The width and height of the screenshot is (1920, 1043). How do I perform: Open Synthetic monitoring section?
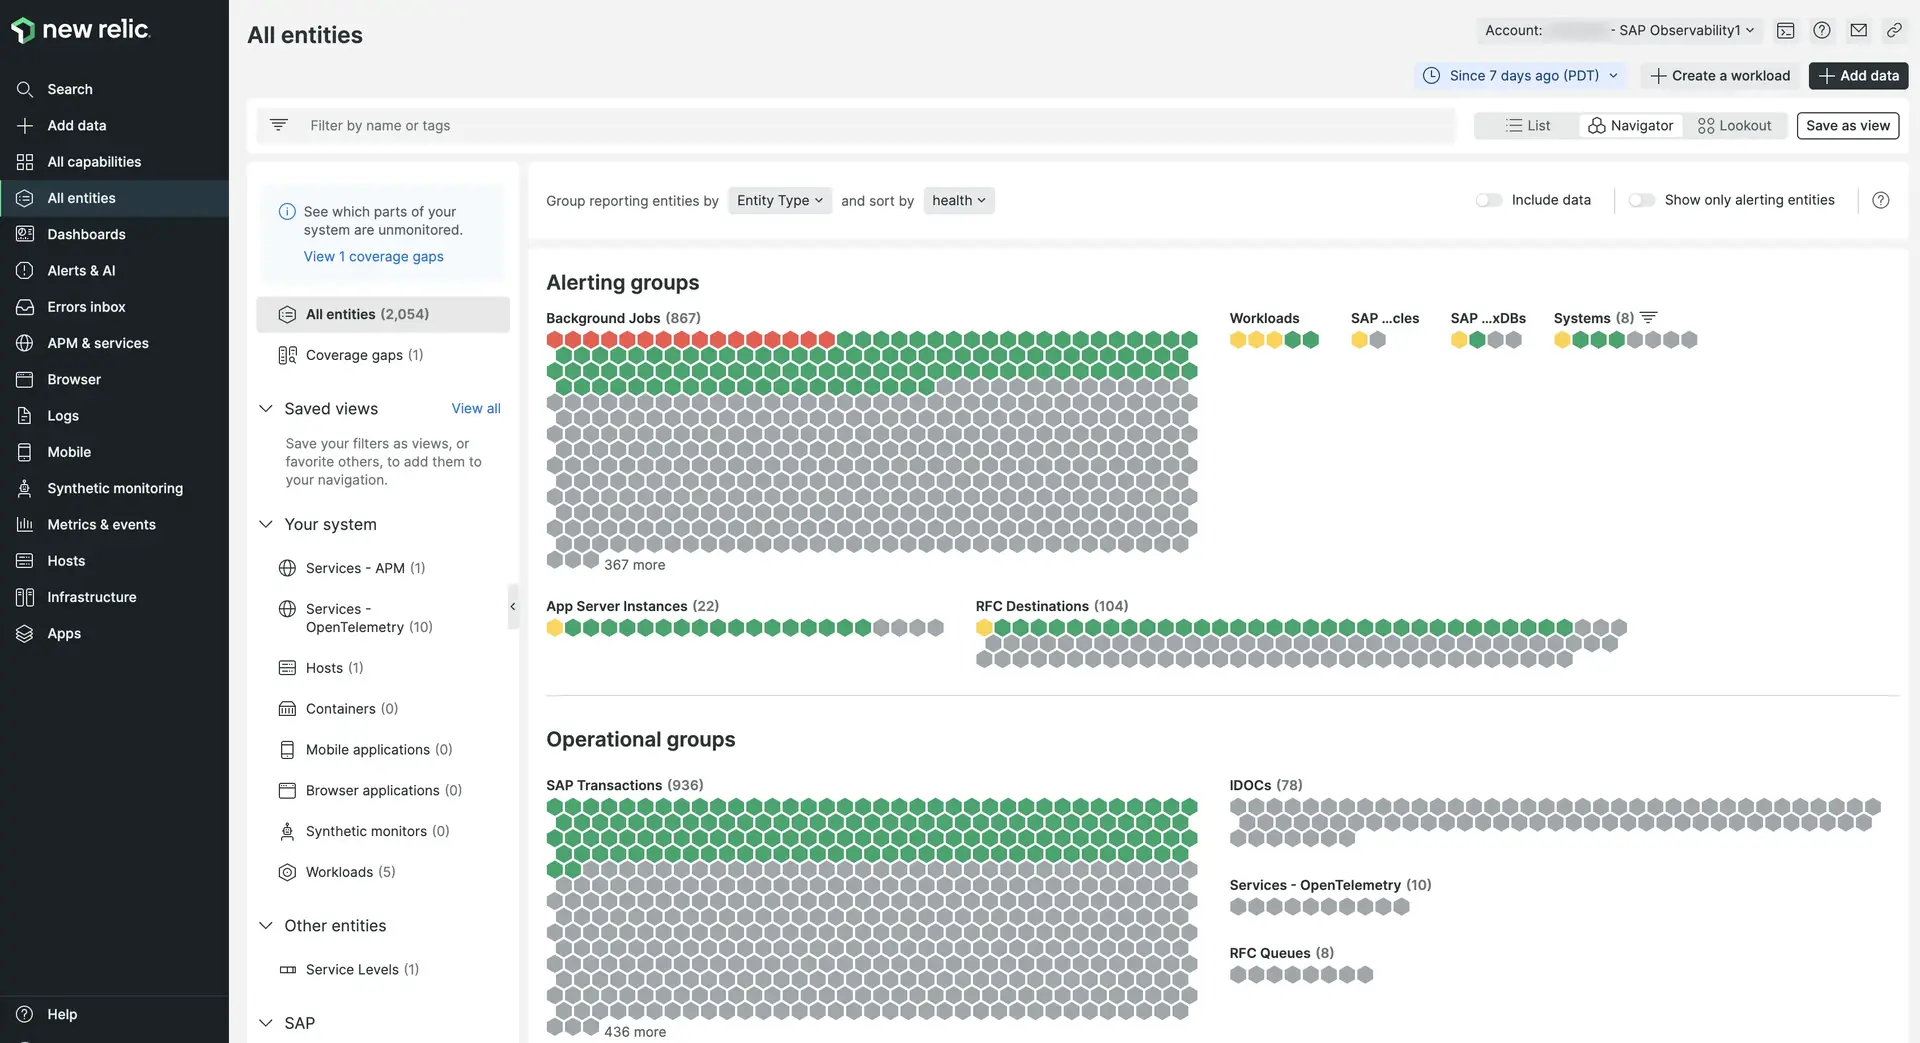click(114, 487)
